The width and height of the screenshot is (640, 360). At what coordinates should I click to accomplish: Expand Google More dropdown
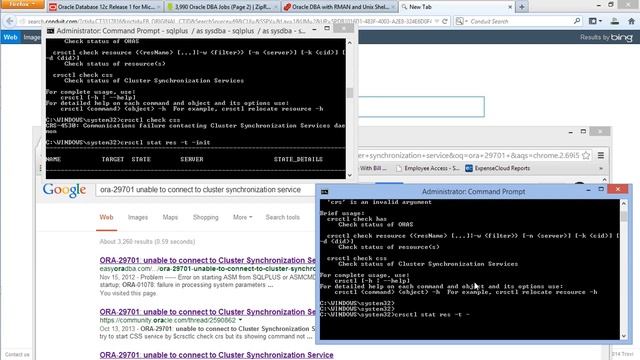[242, 217]
